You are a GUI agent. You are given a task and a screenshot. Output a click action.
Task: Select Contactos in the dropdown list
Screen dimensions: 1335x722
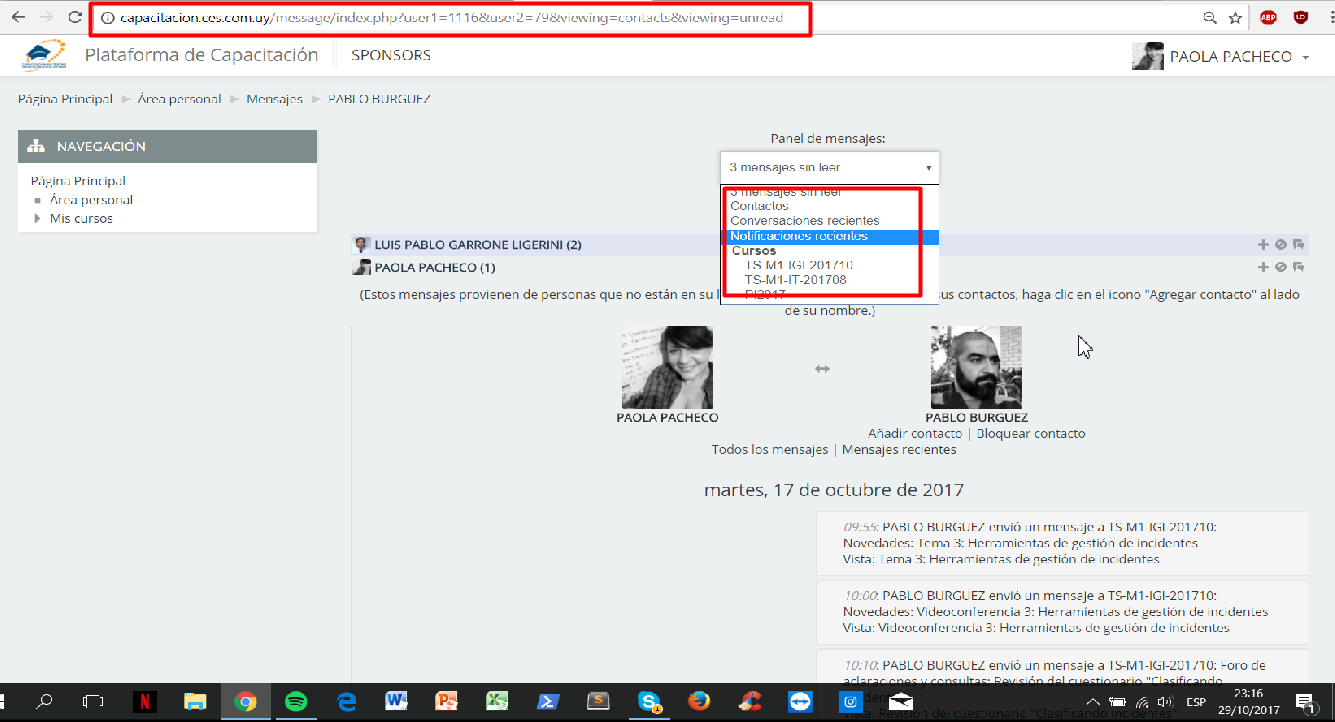[x=759, y=205]
